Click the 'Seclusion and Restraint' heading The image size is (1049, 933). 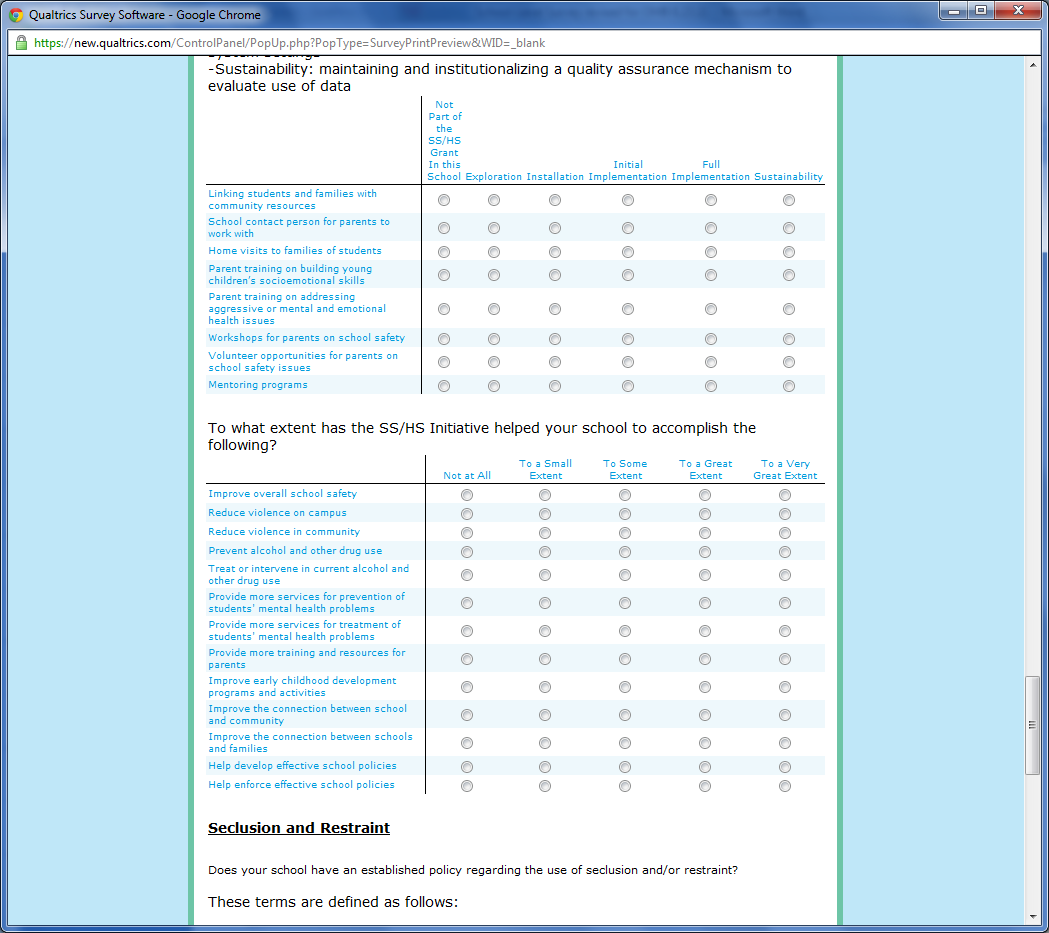298,828
